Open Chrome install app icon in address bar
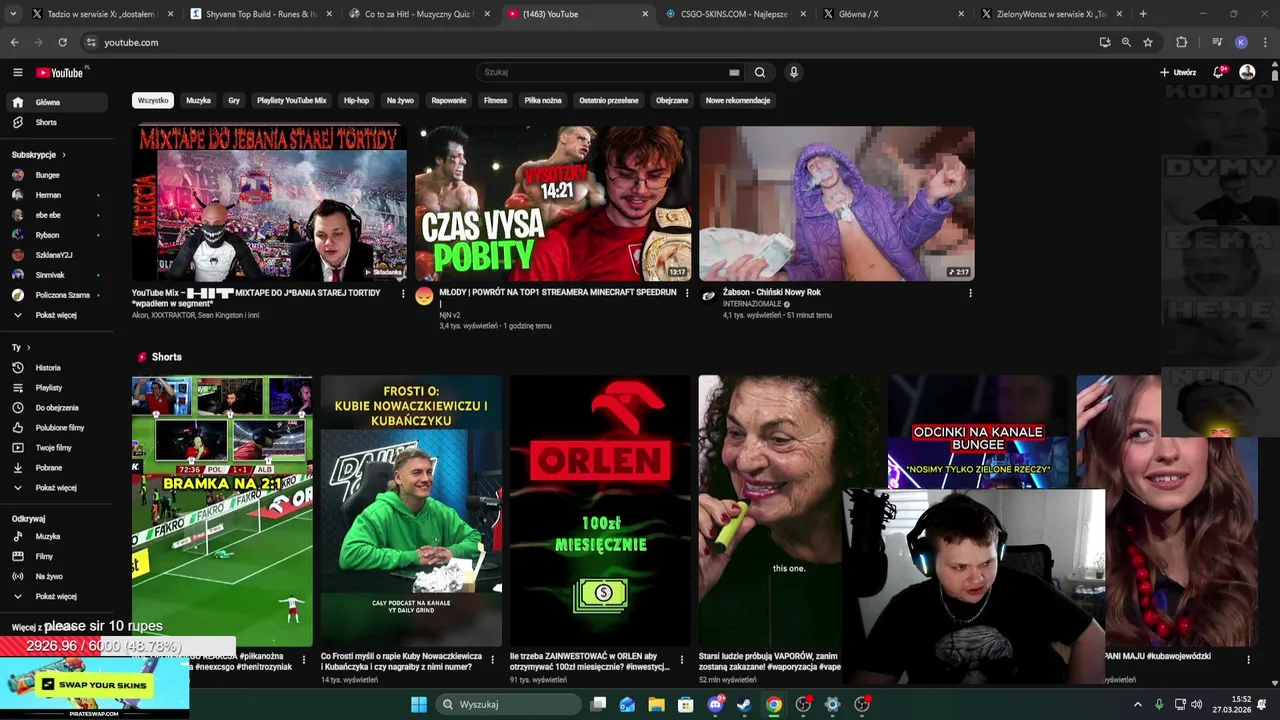 pos(1104,42)
